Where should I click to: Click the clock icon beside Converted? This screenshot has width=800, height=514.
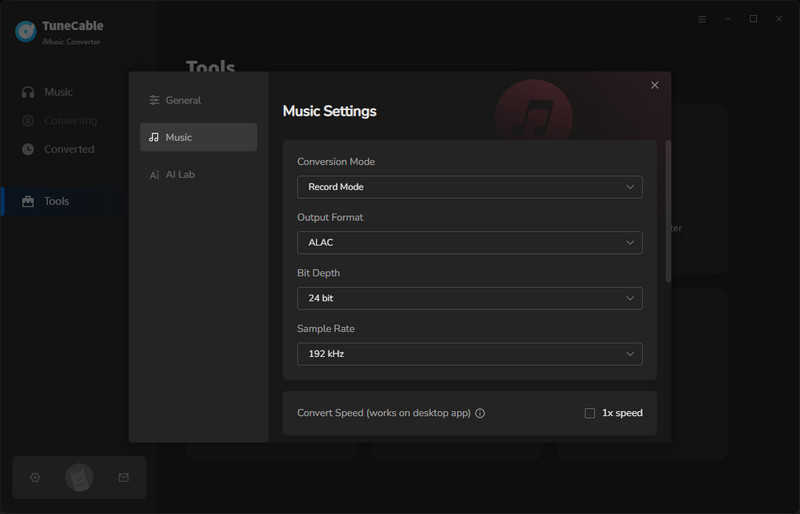(x=28, y=149)
